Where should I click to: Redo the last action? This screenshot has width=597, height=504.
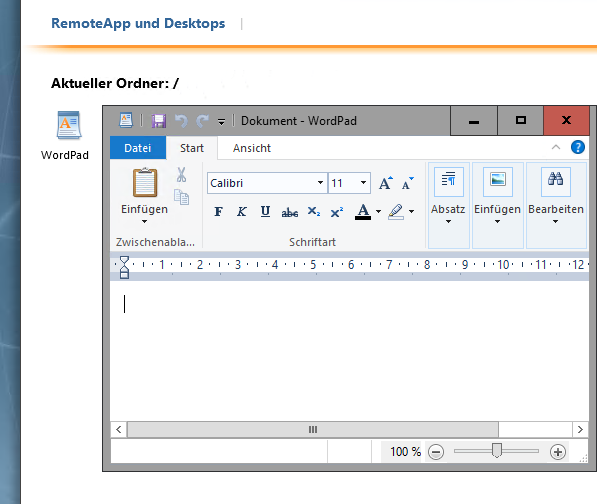pyautogui.click(x=202, y=121)
